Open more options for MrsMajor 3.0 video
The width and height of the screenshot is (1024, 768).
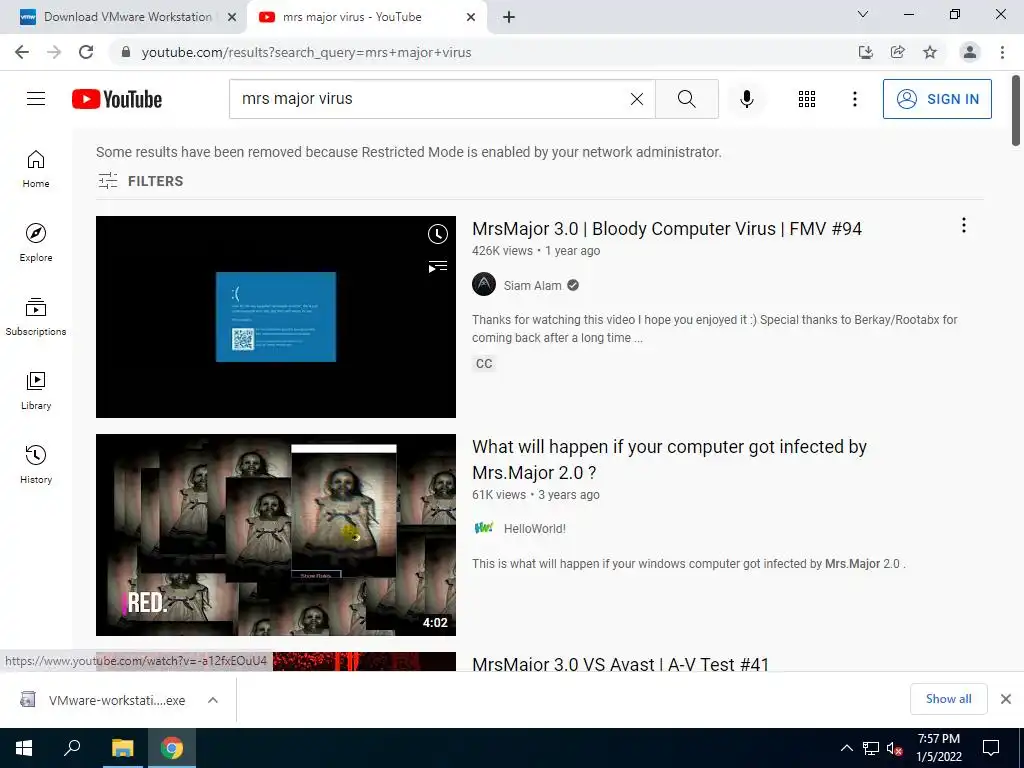click(x=964, y=225)
